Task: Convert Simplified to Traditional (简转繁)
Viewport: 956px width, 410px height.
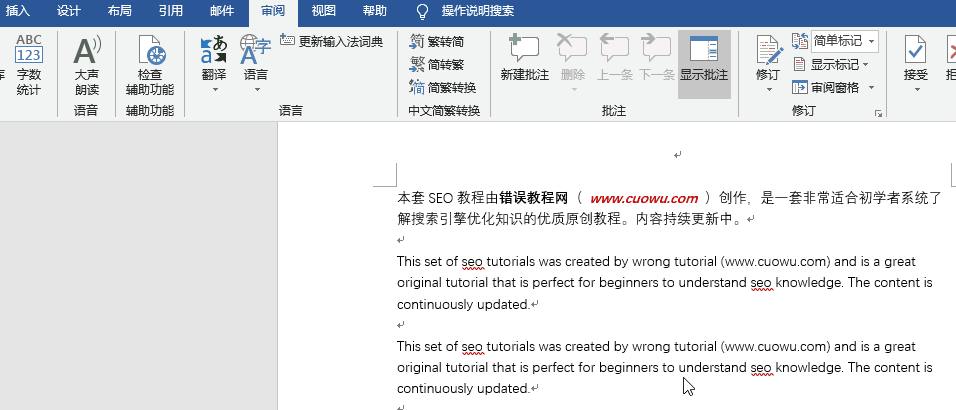Action: point(437,64)
